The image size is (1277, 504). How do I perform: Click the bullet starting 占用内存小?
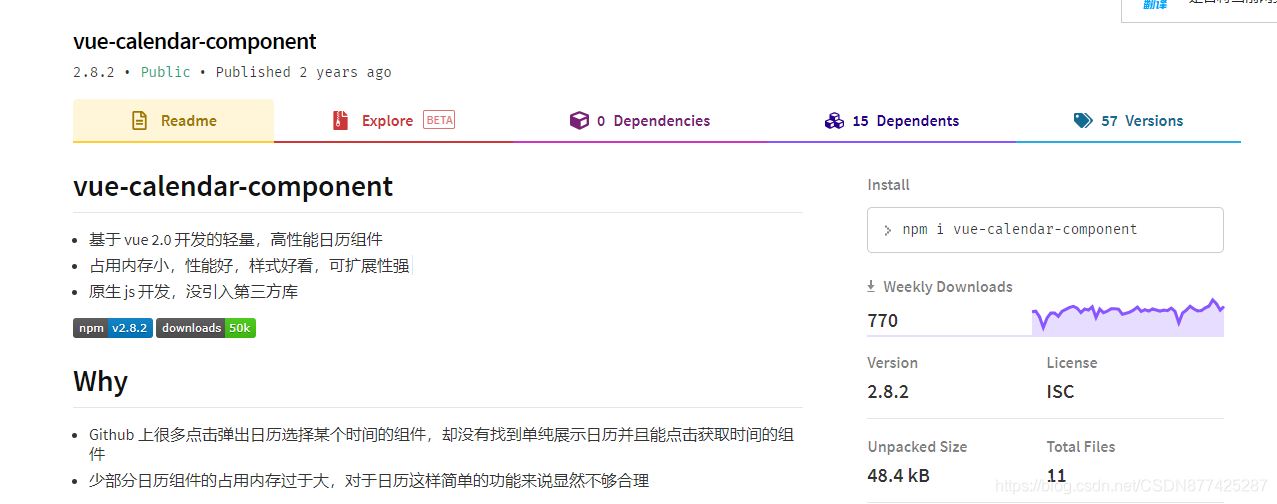point(249,266)
